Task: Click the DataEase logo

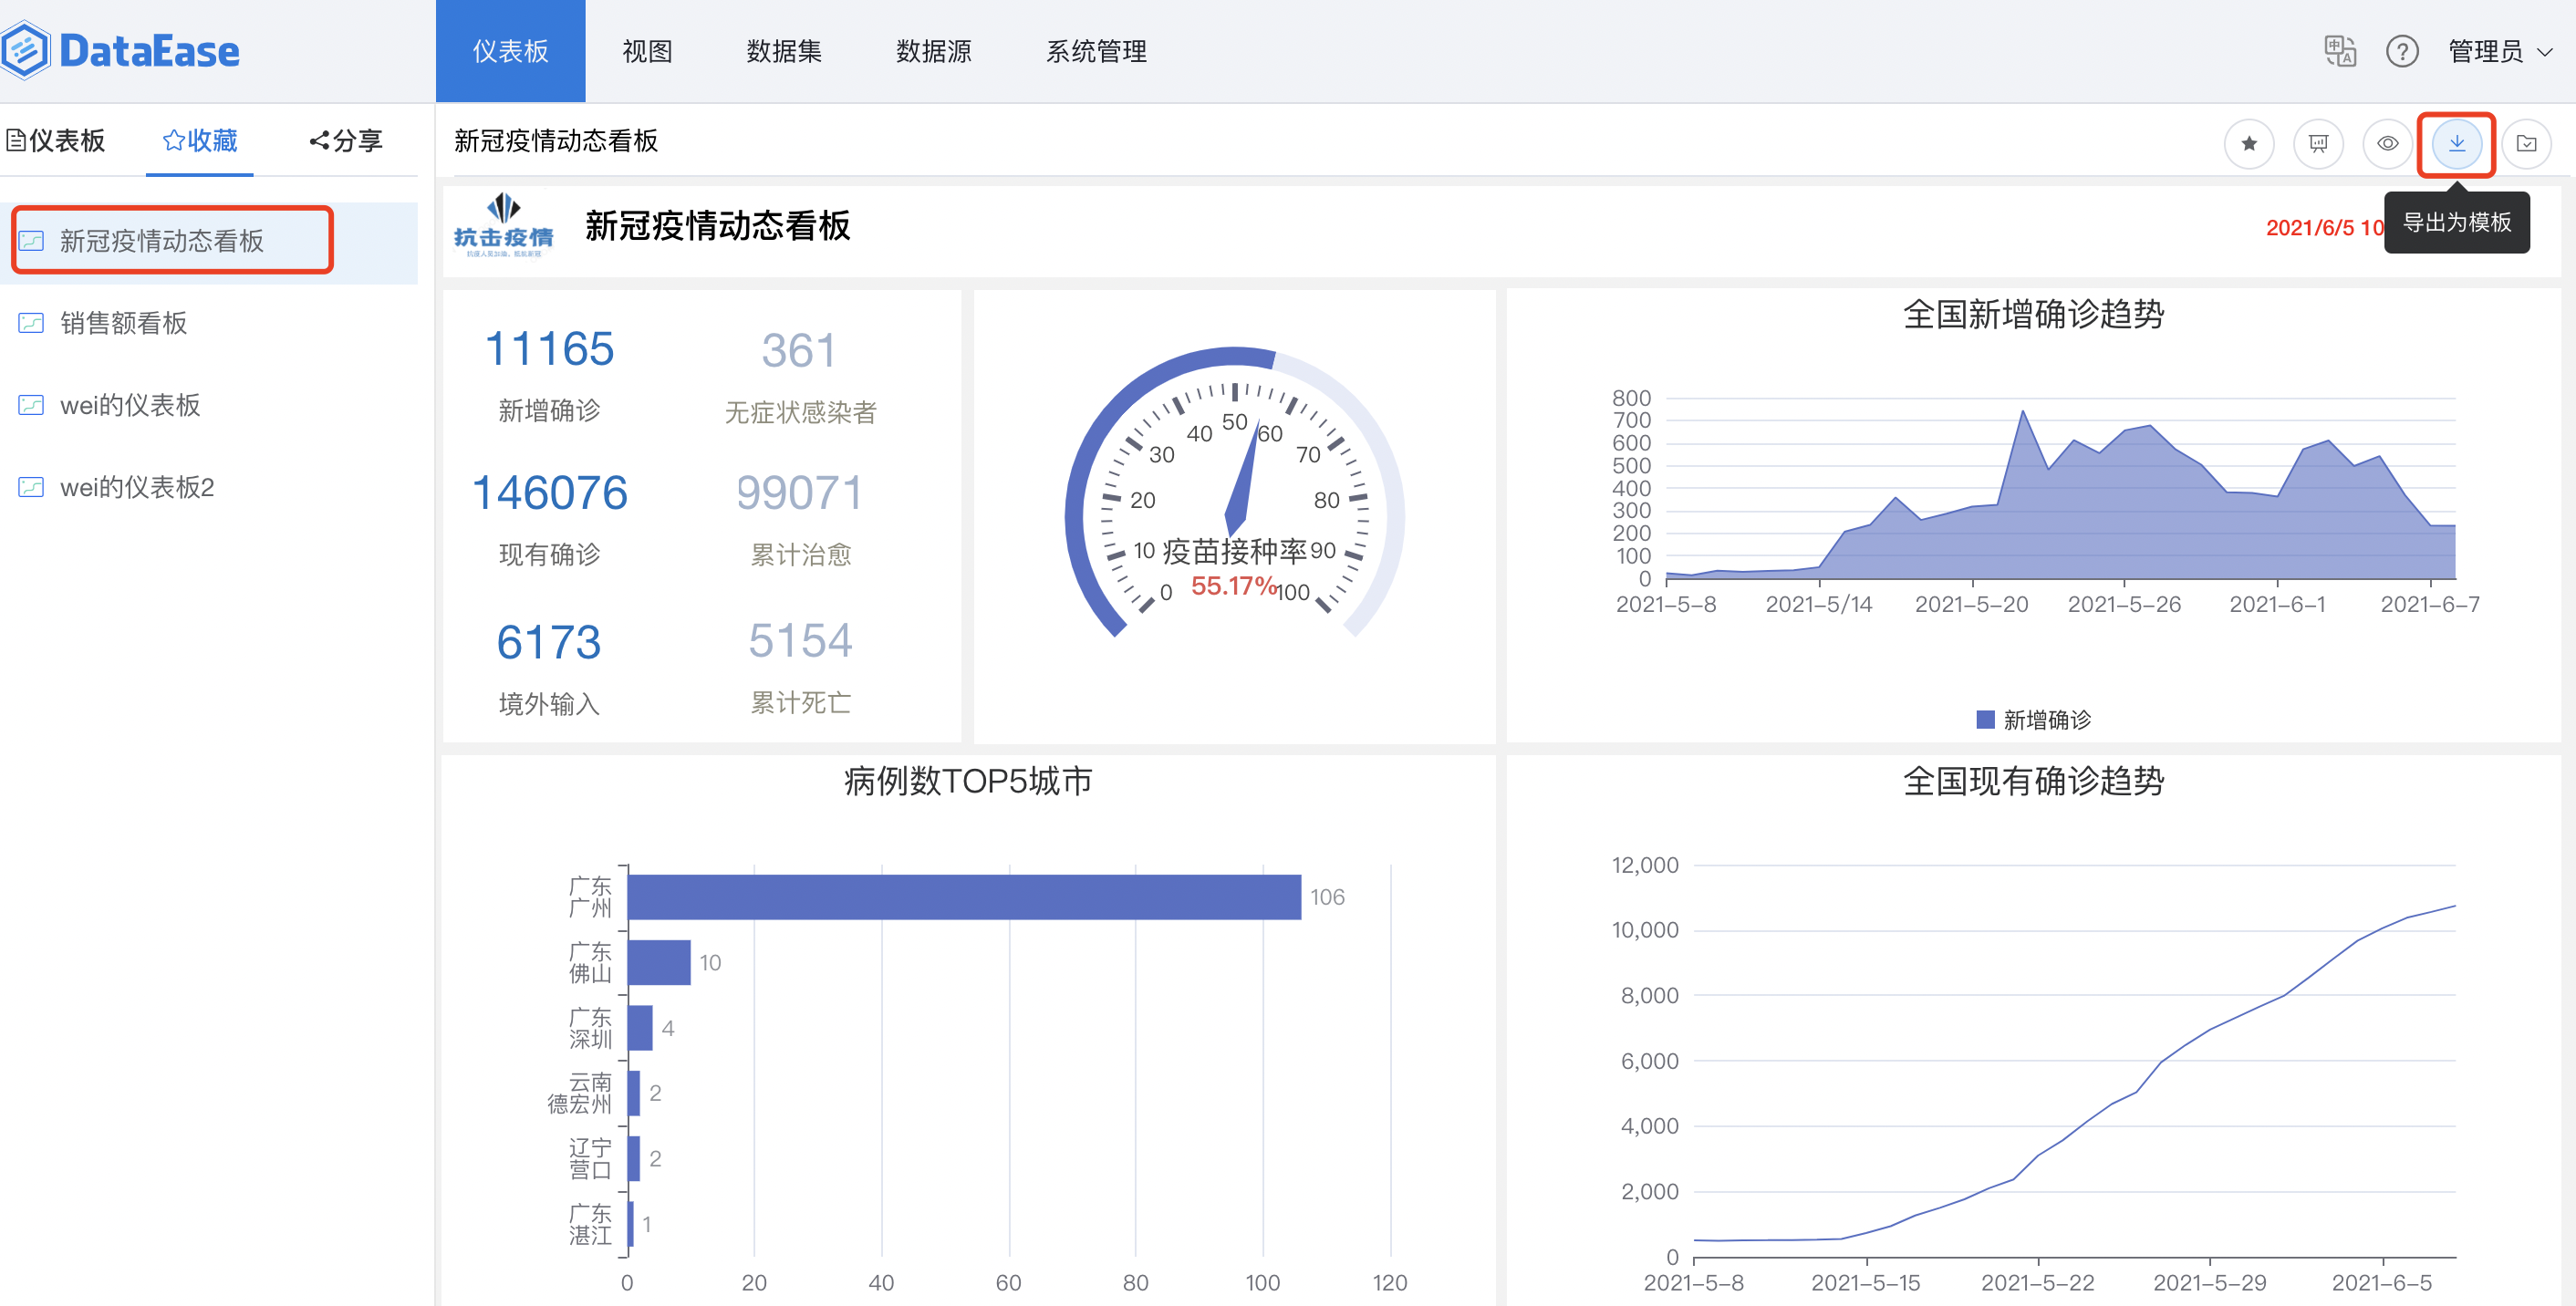Action: click(x=120, y=50)
